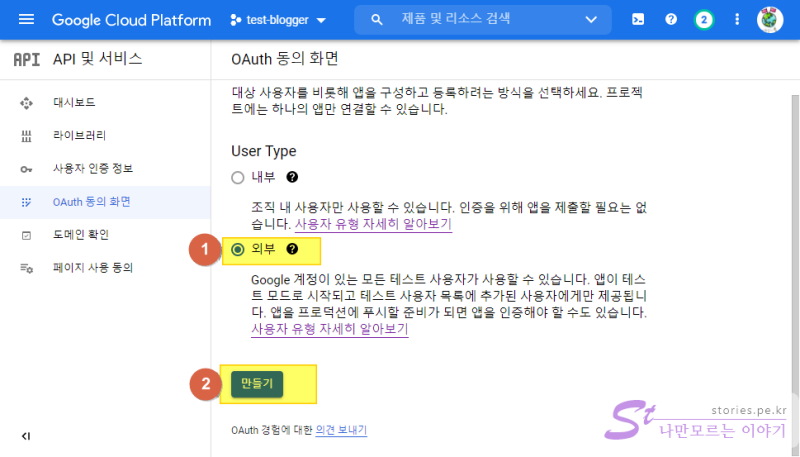Click the Google Cloud Platform logo text

click(131, 20)
